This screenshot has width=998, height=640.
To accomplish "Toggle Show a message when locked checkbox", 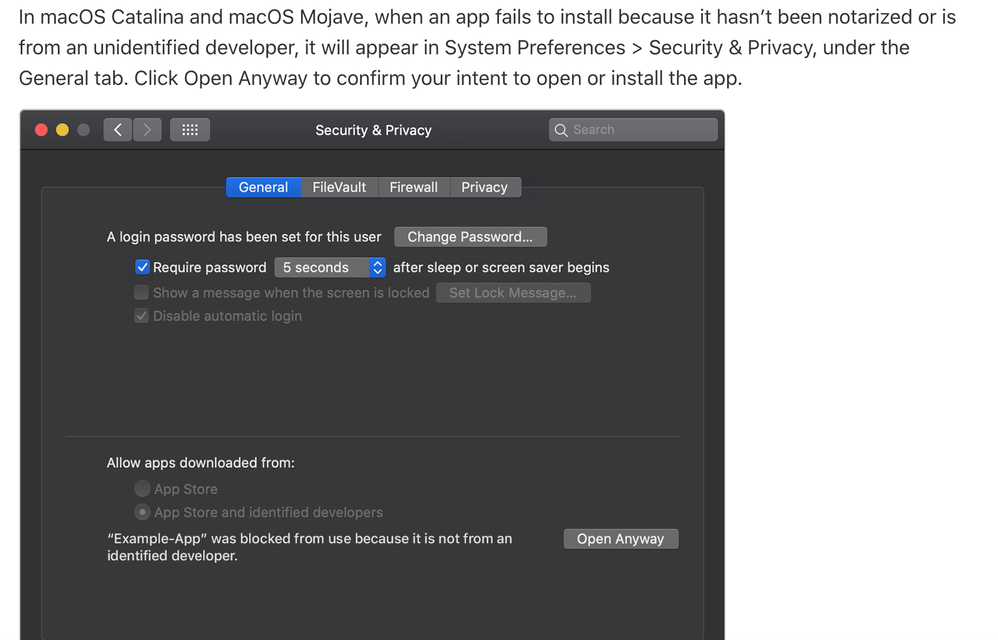I will [x=142, y=293].
